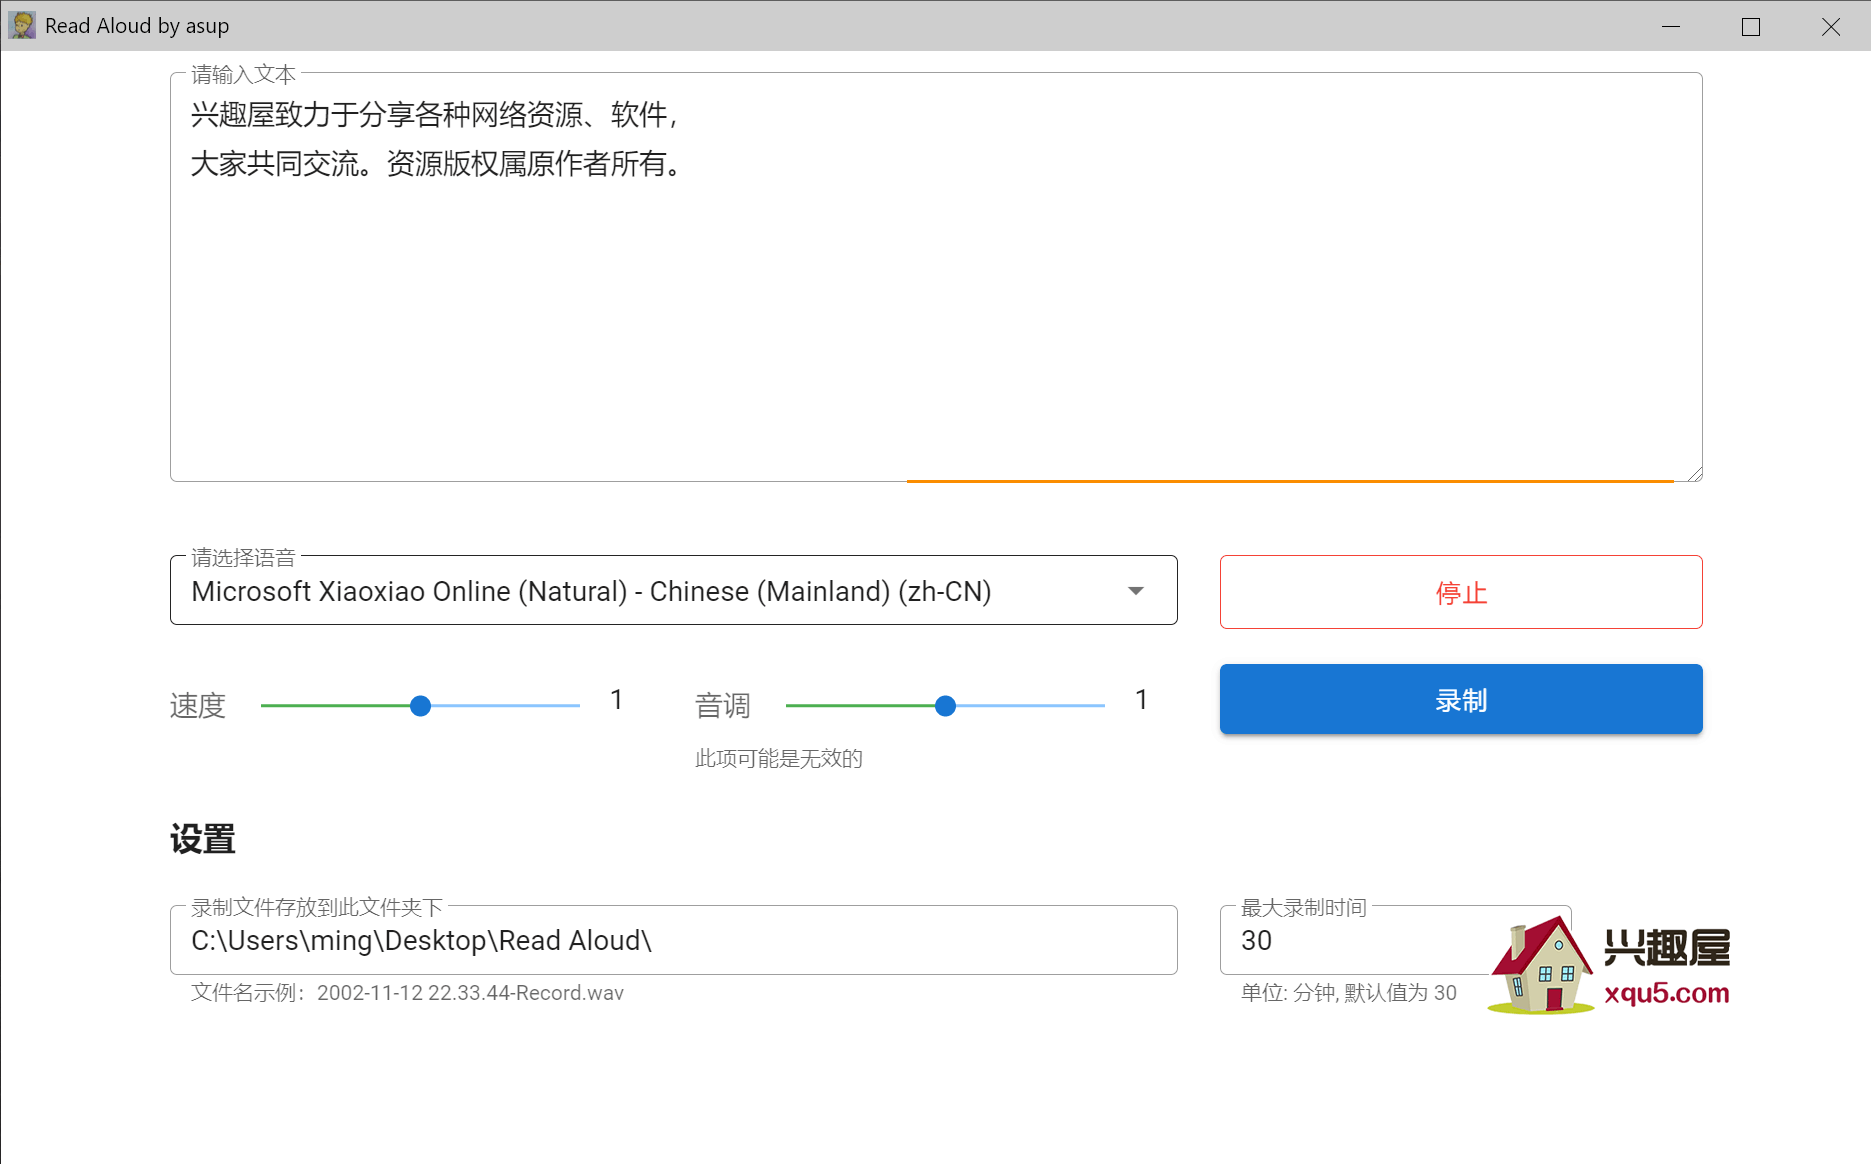Click the text area resize handle corner
Screen dimensions: 1871x1164
(1694, 474)
